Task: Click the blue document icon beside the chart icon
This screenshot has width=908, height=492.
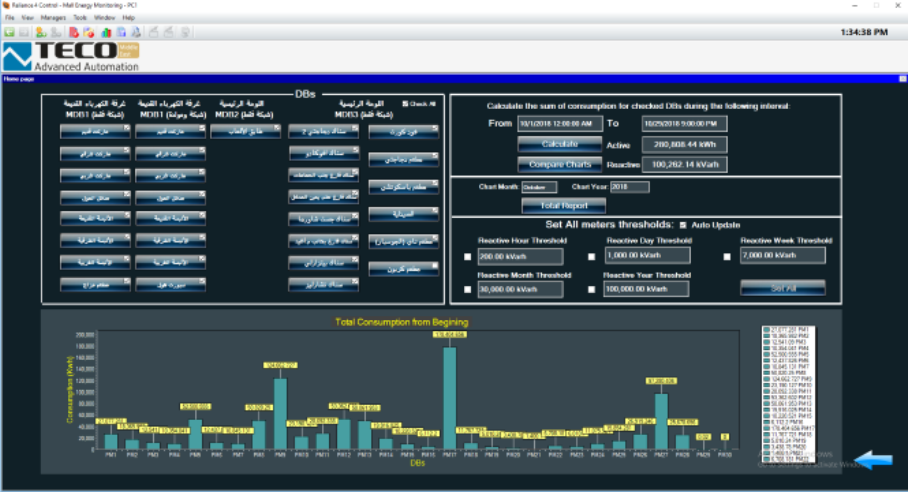Action: (x=122, y=32)
